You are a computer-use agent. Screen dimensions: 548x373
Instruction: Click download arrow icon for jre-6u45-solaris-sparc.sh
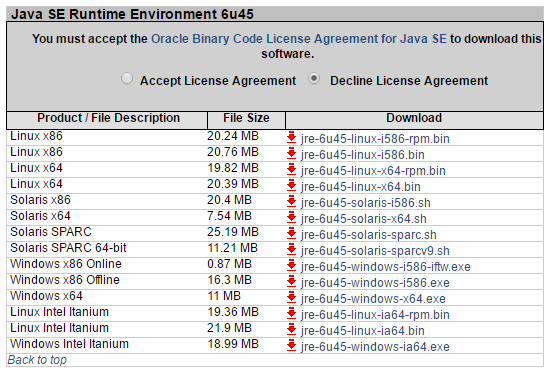291,234
